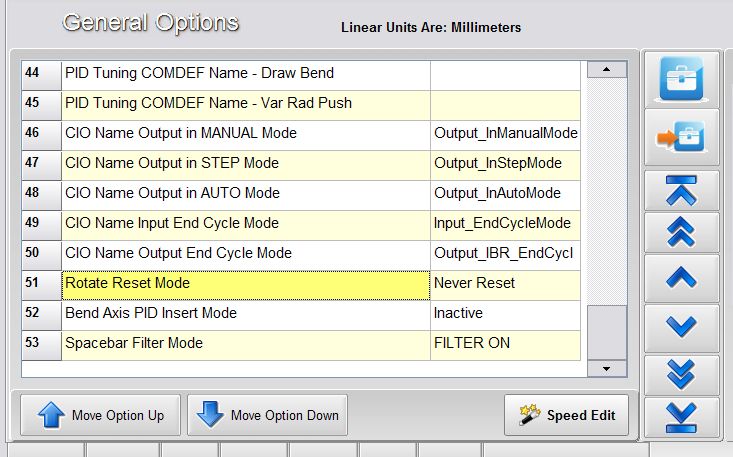The image size is (733, 457).
Task: Click the options table scrollbar thumb
Action: 605,333
